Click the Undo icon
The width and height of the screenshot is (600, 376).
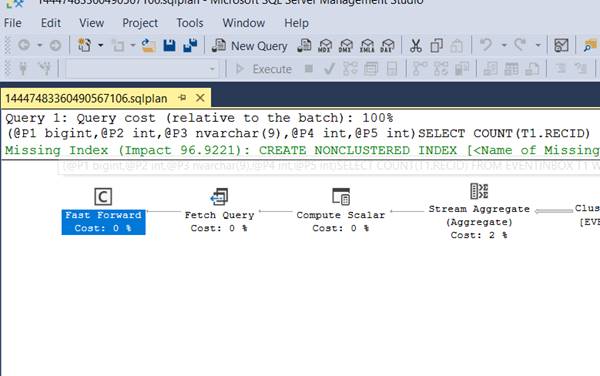click(486, 45)
